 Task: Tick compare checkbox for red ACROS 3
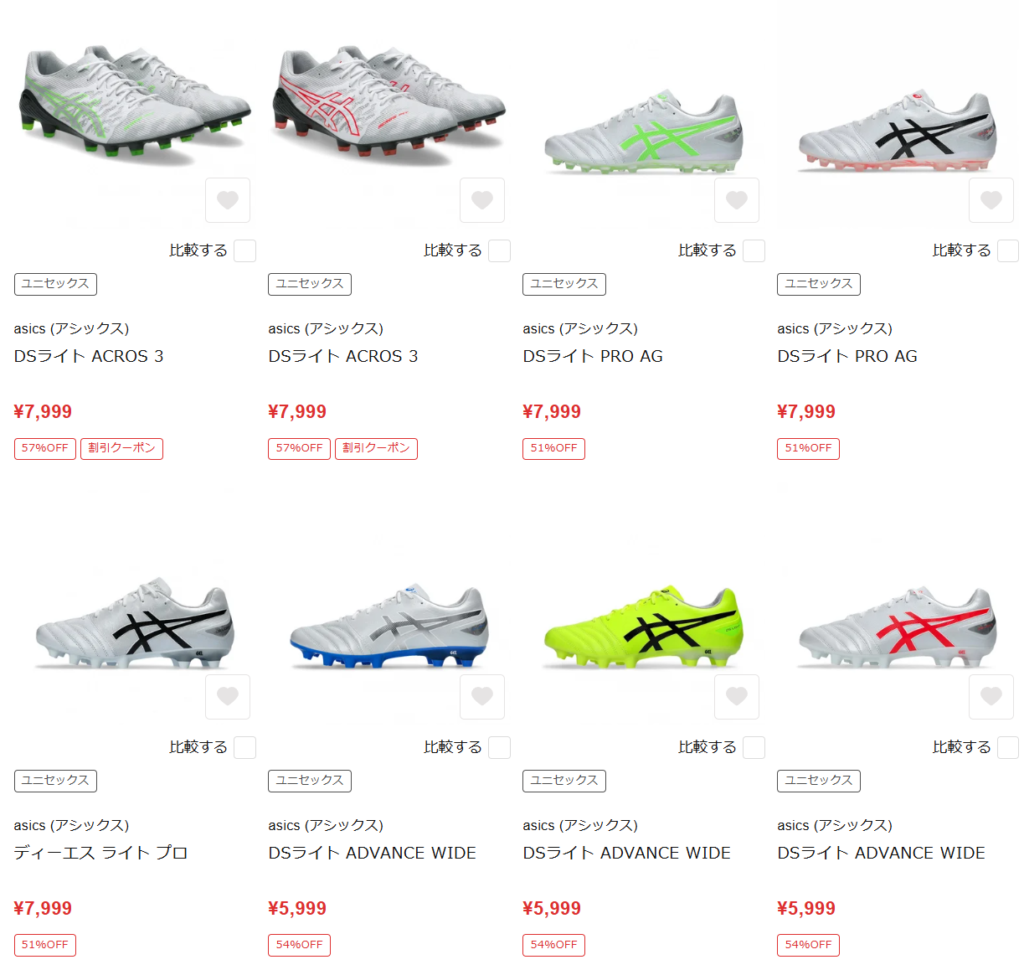(x=500, y=251)
